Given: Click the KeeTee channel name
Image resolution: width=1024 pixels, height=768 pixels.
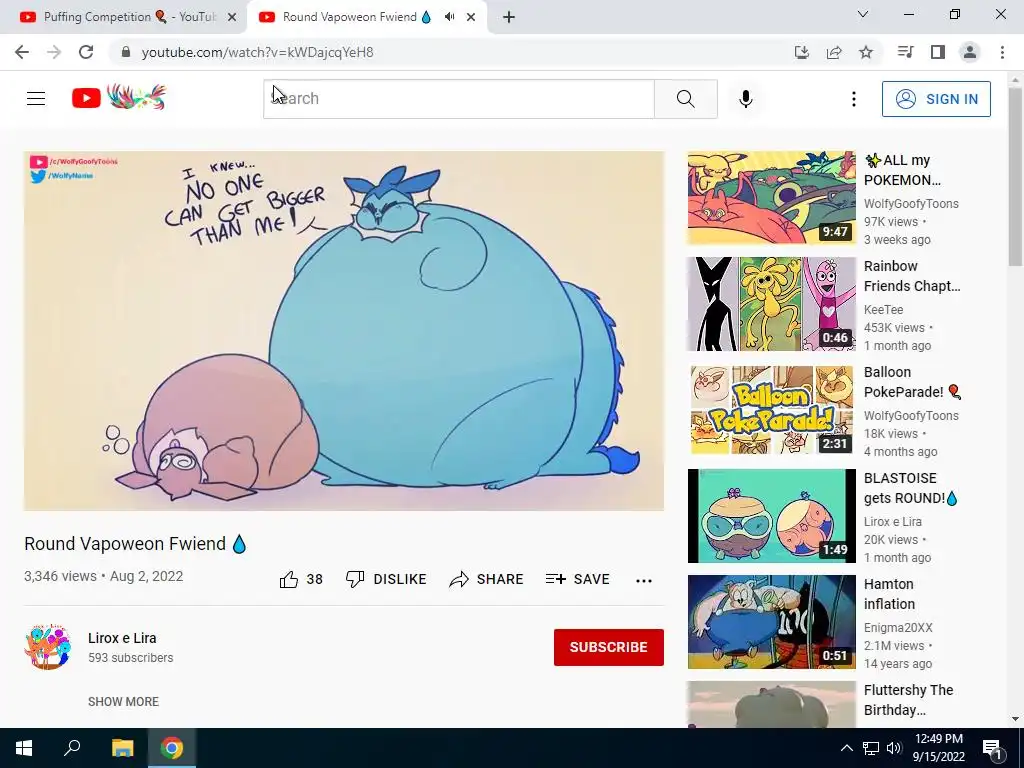Looking at the screenshot, I should click(884, 310).
